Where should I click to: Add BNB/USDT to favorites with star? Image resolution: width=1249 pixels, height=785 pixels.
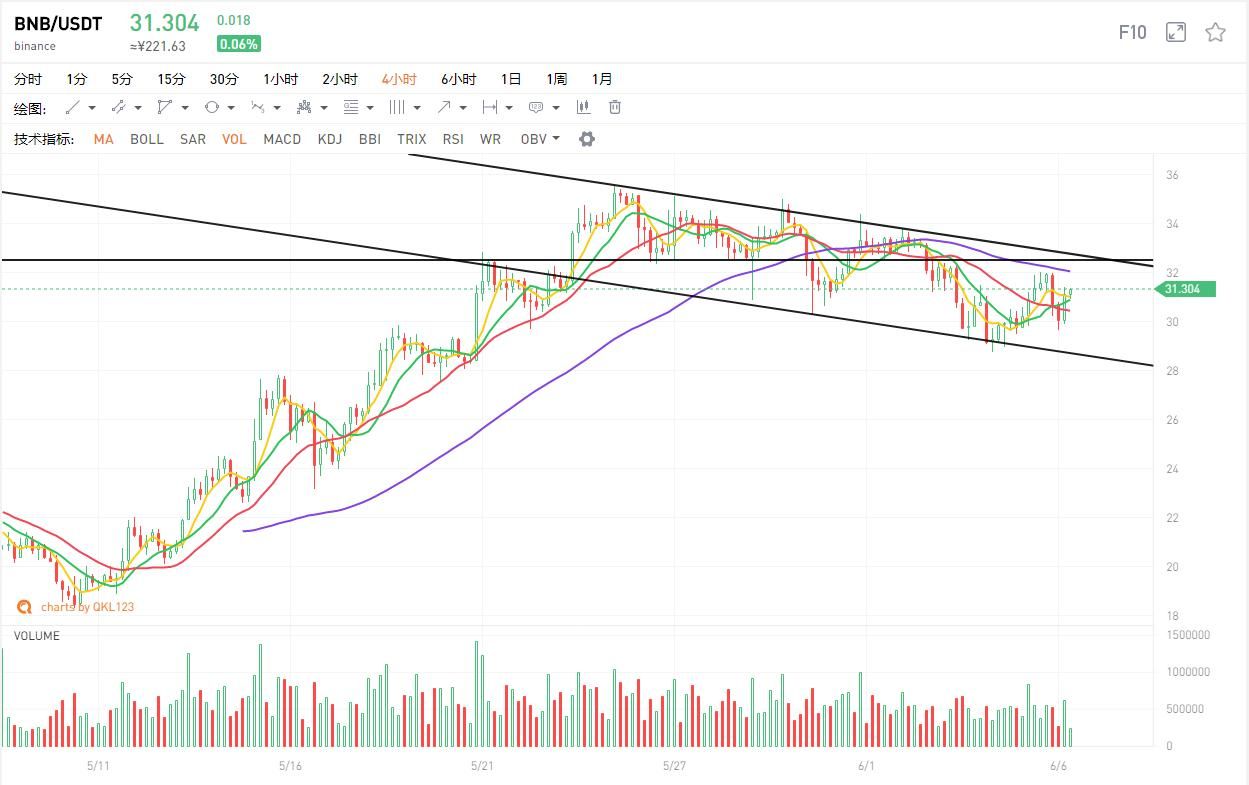(x=1215, y=32)
